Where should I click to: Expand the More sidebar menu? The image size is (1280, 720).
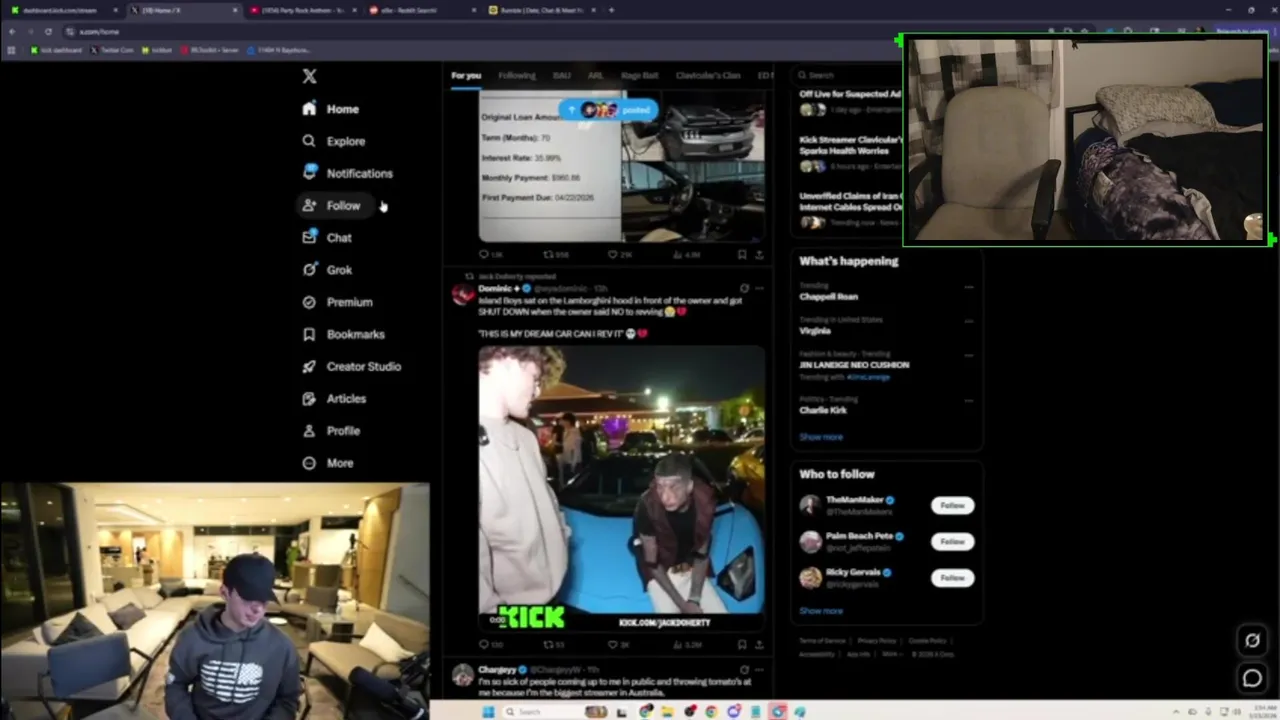(328, 463)
